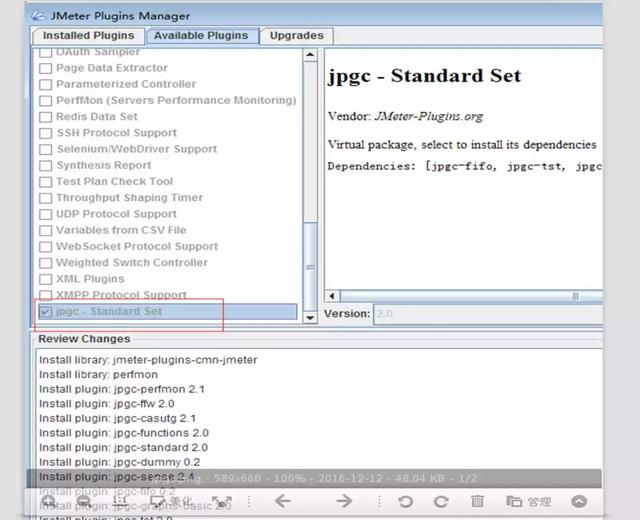Click the Version label
Screen dimensions: 640x520
pyautogui.click(x=347, y=313)
